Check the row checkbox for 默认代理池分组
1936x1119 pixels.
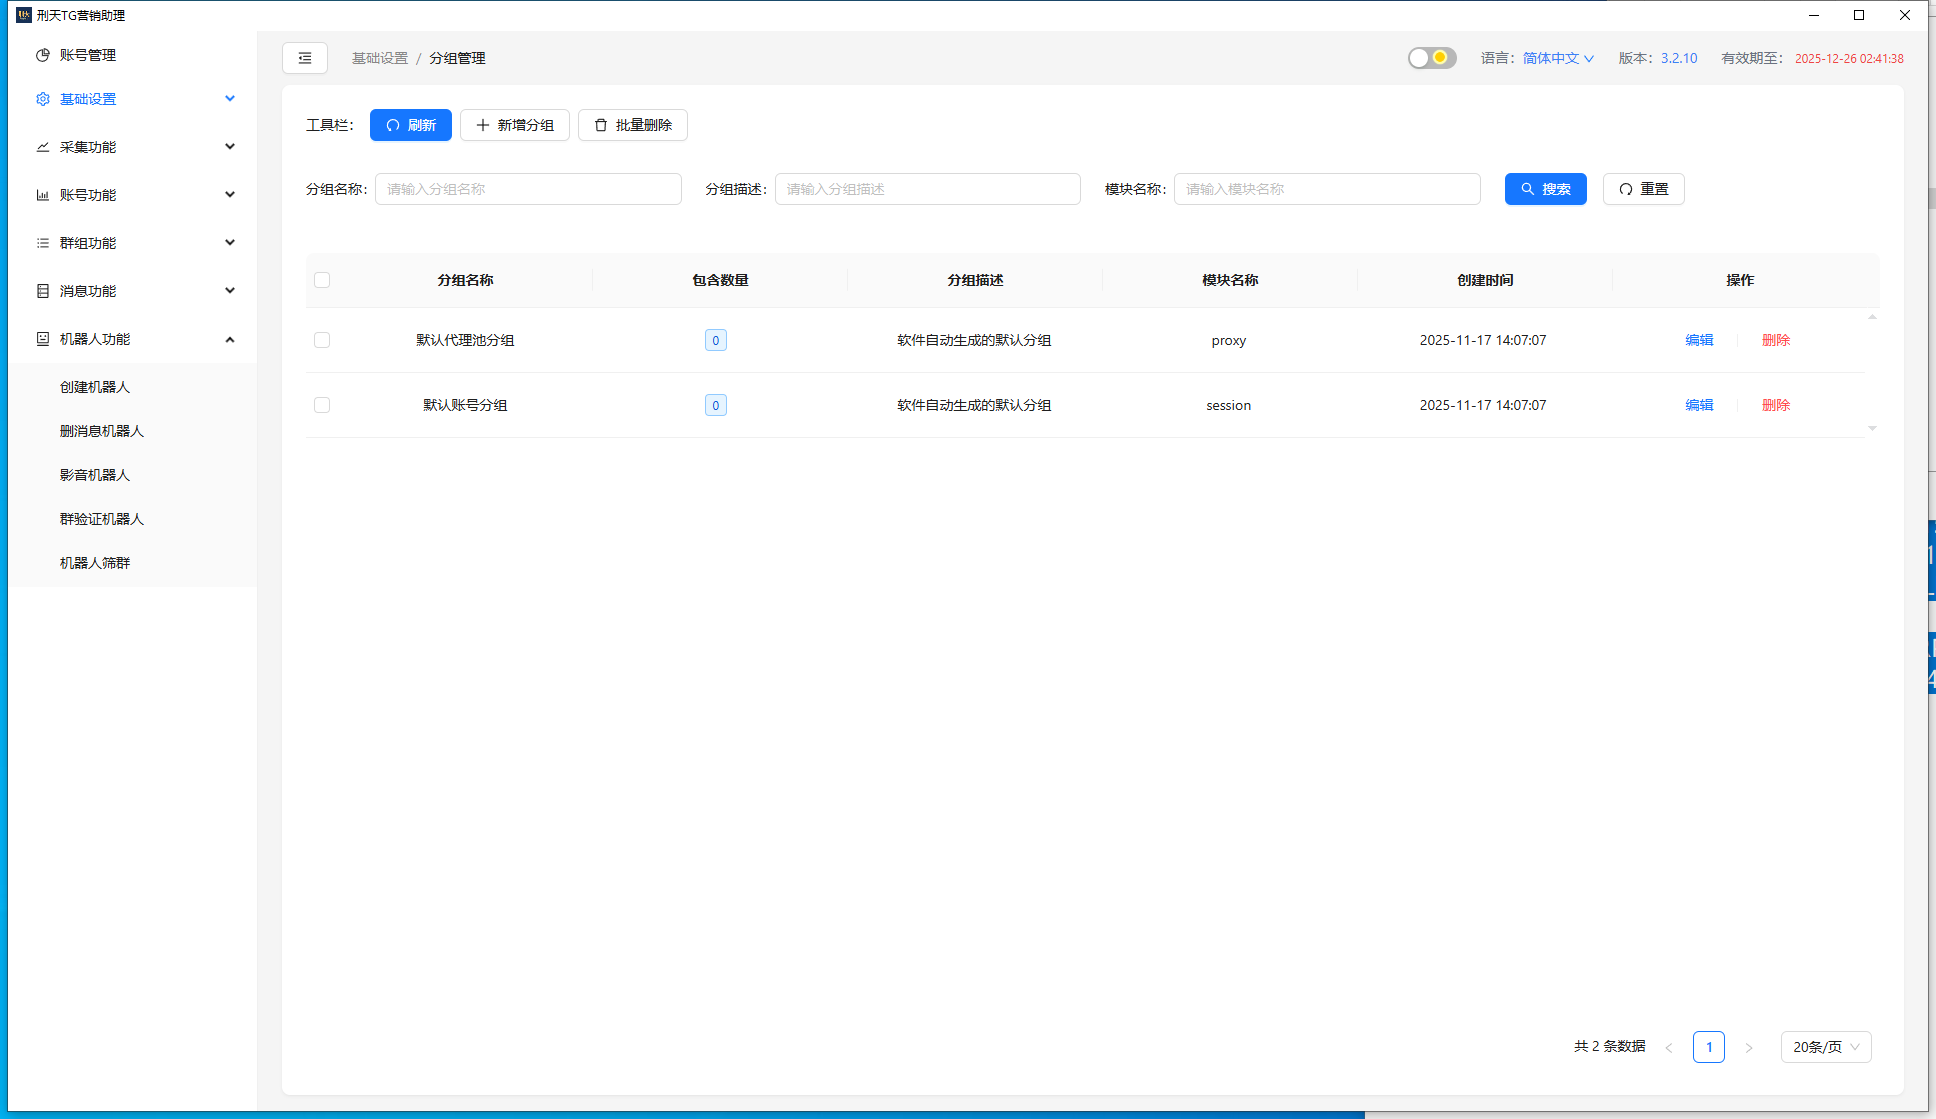pos(322,340)
